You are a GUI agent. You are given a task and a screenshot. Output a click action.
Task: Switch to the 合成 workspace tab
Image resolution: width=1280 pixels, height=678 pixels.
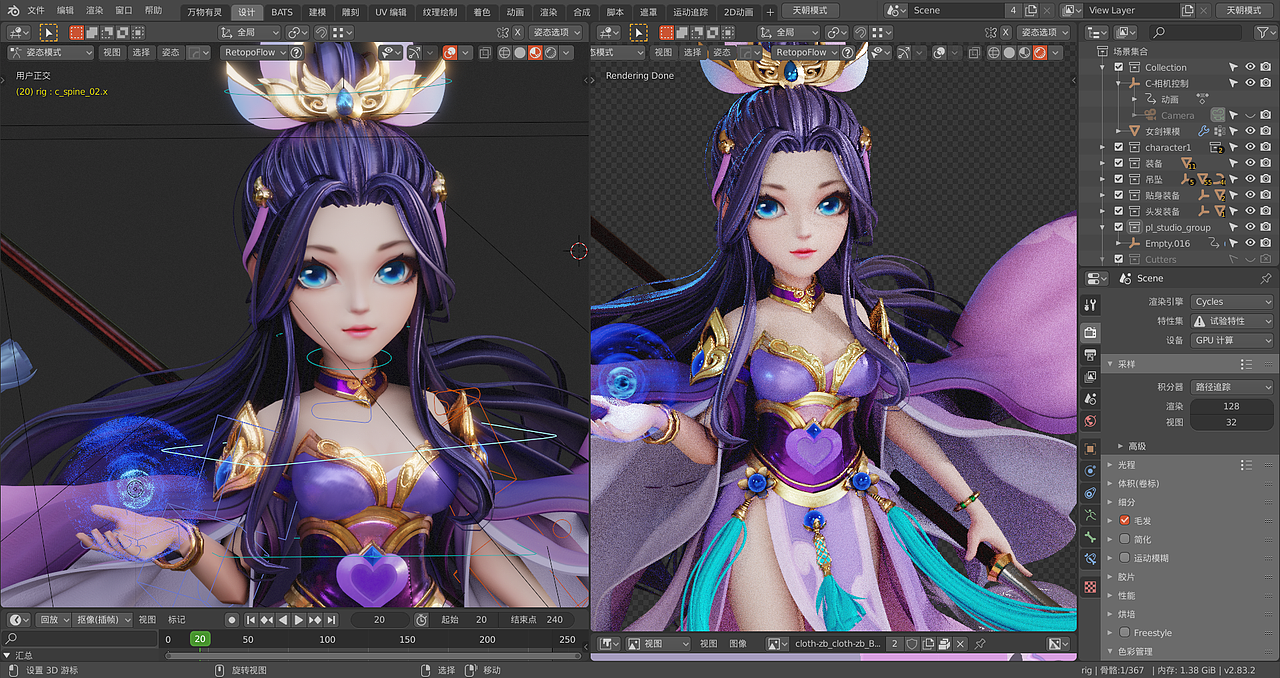pos(581,12)
